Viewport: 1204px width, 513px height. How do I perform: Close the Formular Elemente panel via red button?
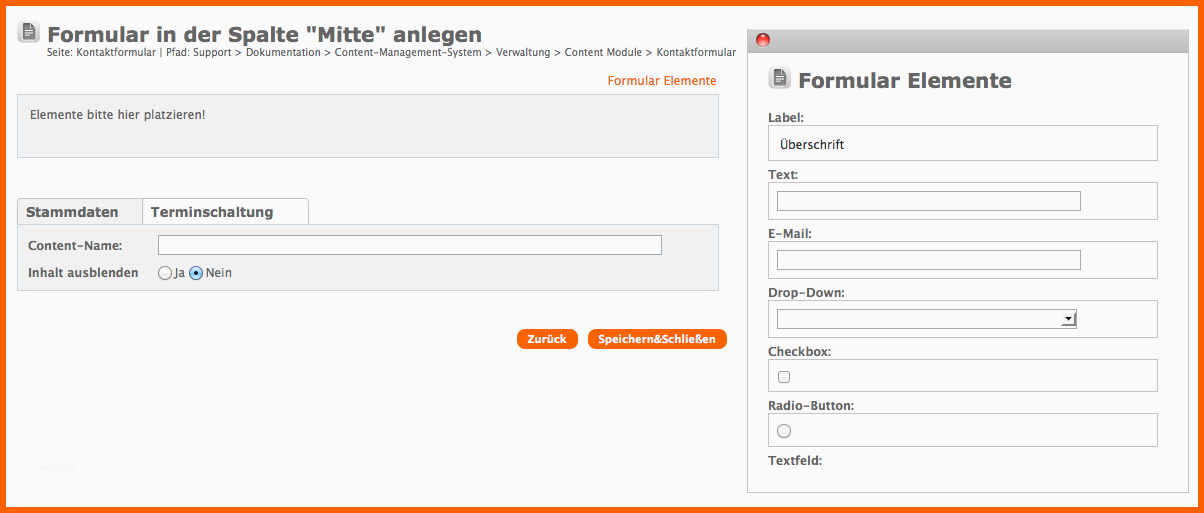pos(762,40)
